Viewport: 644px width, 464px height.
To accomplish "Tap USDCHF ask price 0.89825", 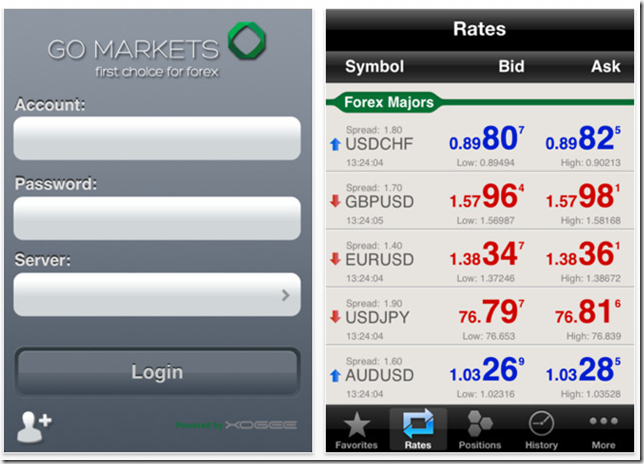I will pyautogui.click(x=583, y=138).
